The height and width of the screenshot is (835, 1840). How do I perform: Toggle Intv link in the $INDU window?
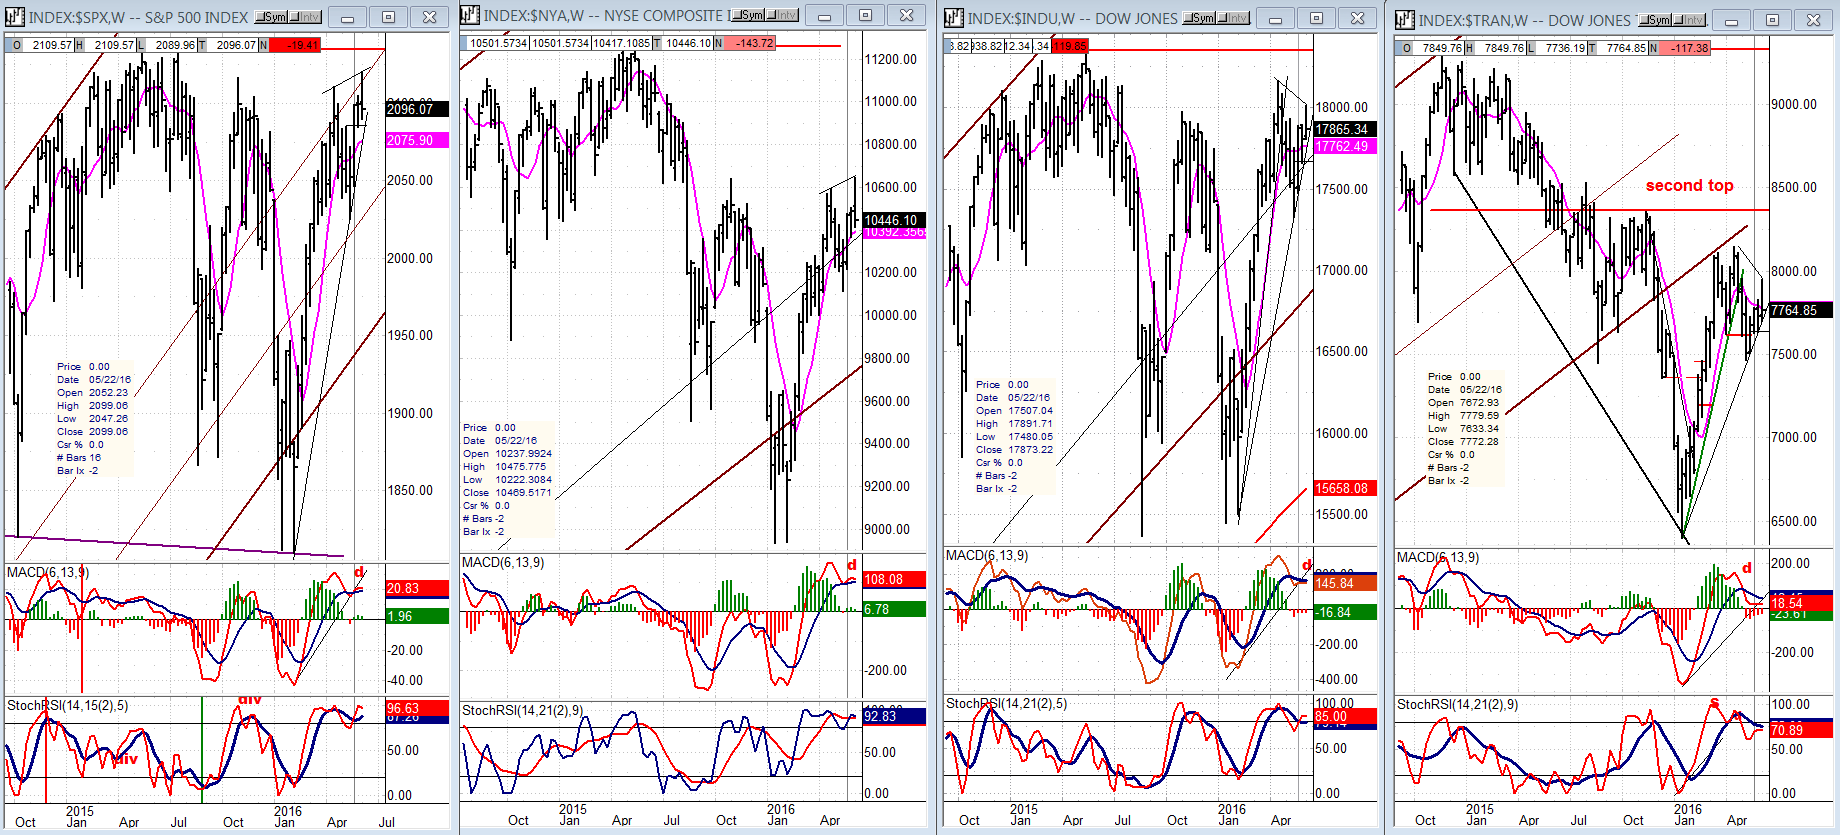coord(1234,17)
